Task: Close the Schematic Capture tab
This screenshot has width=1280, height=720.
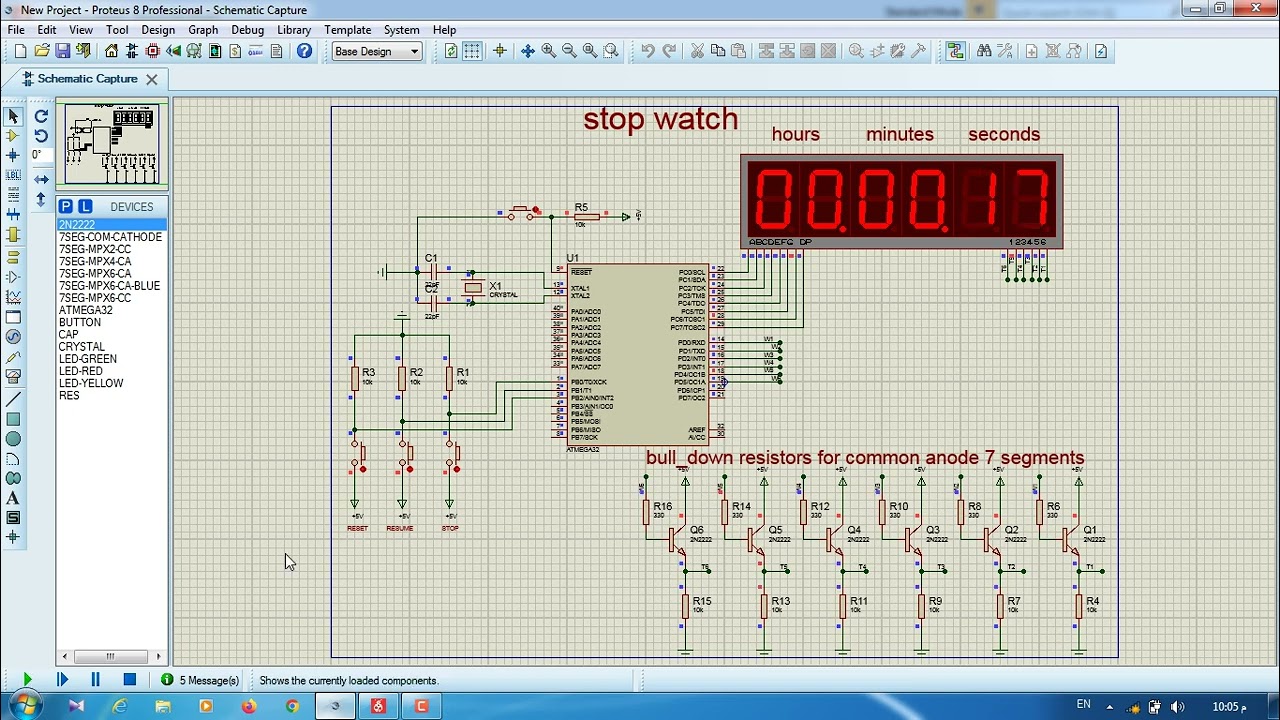Action: pos(152,79)
